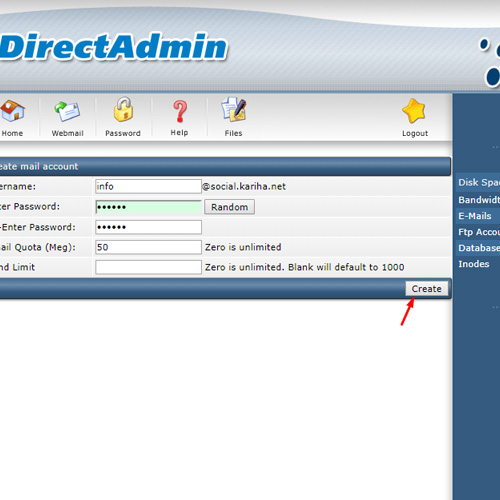
Task: Click the Create button
Action: pyautogui.click(x=427, y=289)
